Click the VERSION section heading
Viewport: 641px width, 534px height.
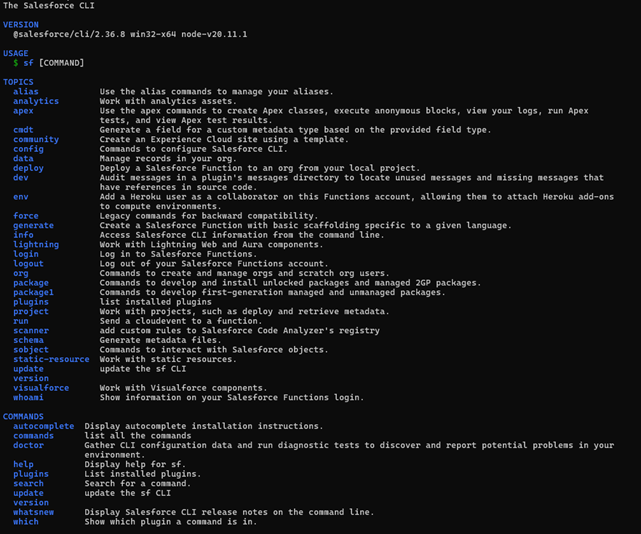click(21, 25)
